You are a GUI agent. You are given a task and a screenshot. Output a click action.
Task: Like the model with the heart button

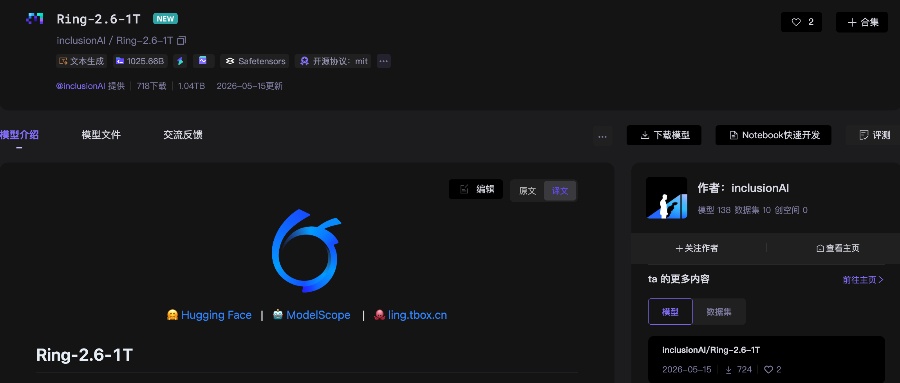click(x=801, y=22)
